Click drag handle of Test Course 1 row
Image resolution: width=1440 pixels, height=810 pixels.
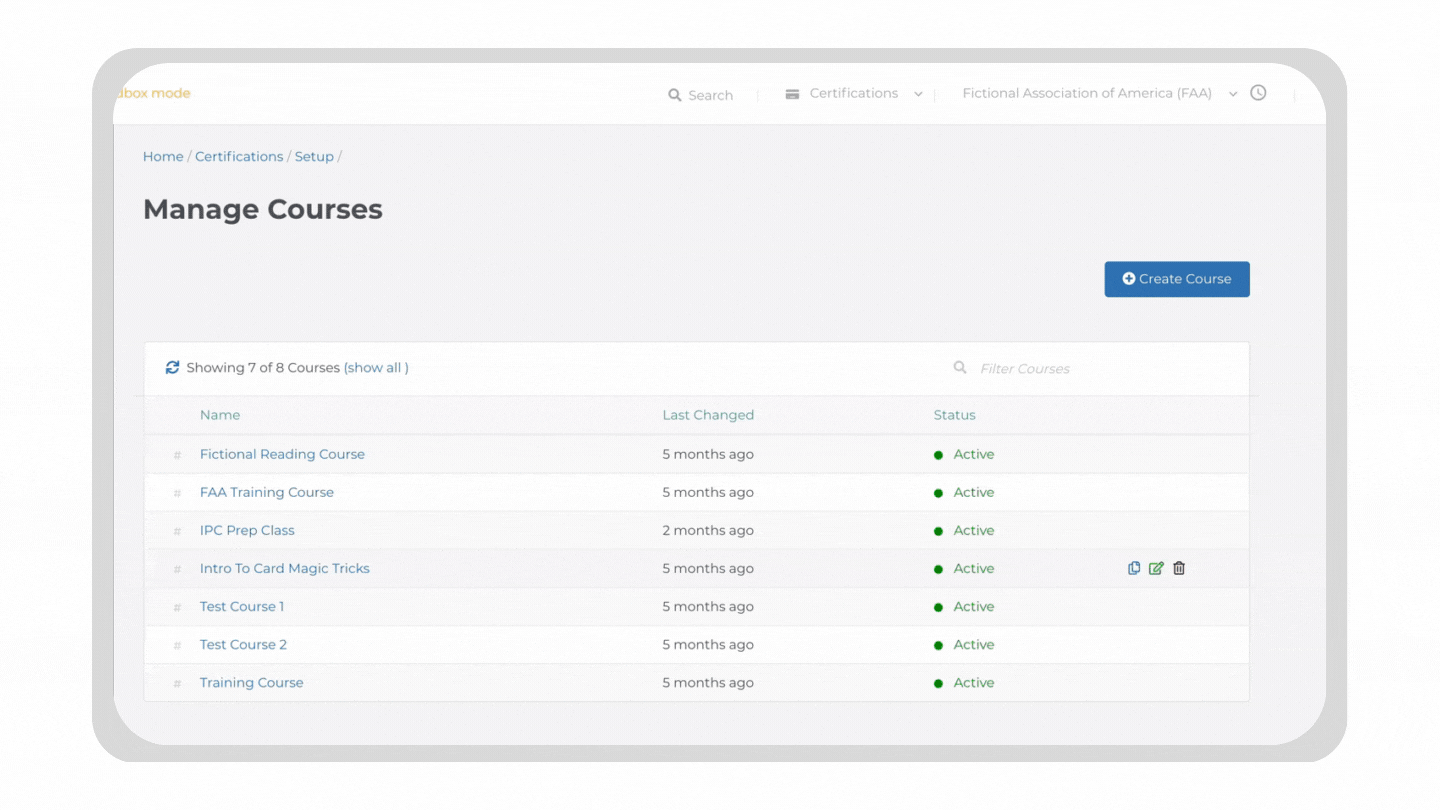tap(177, 607)
